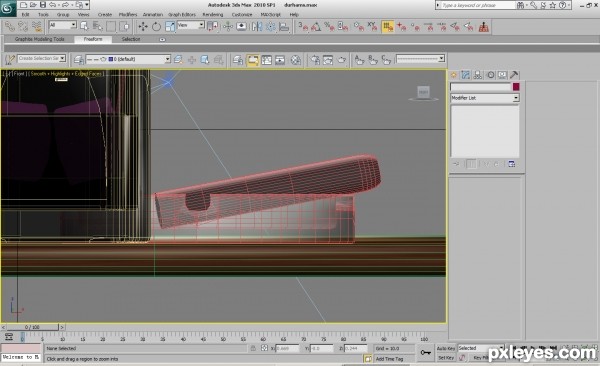Open the Edit Named Selection Sets icon

(x=10, y=59)
